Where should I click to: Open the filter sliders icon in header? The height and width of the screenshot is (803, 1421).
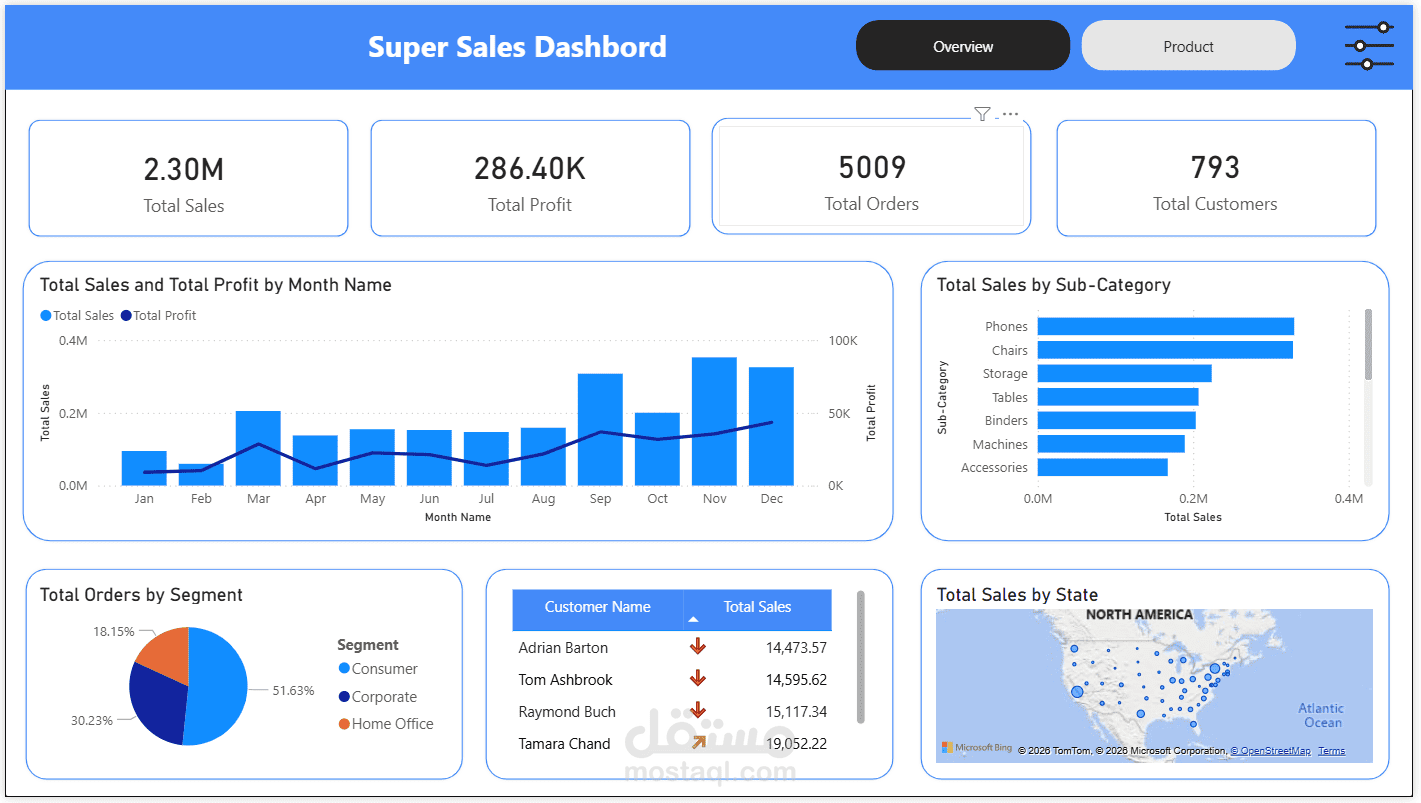[x=1370, y=45]
